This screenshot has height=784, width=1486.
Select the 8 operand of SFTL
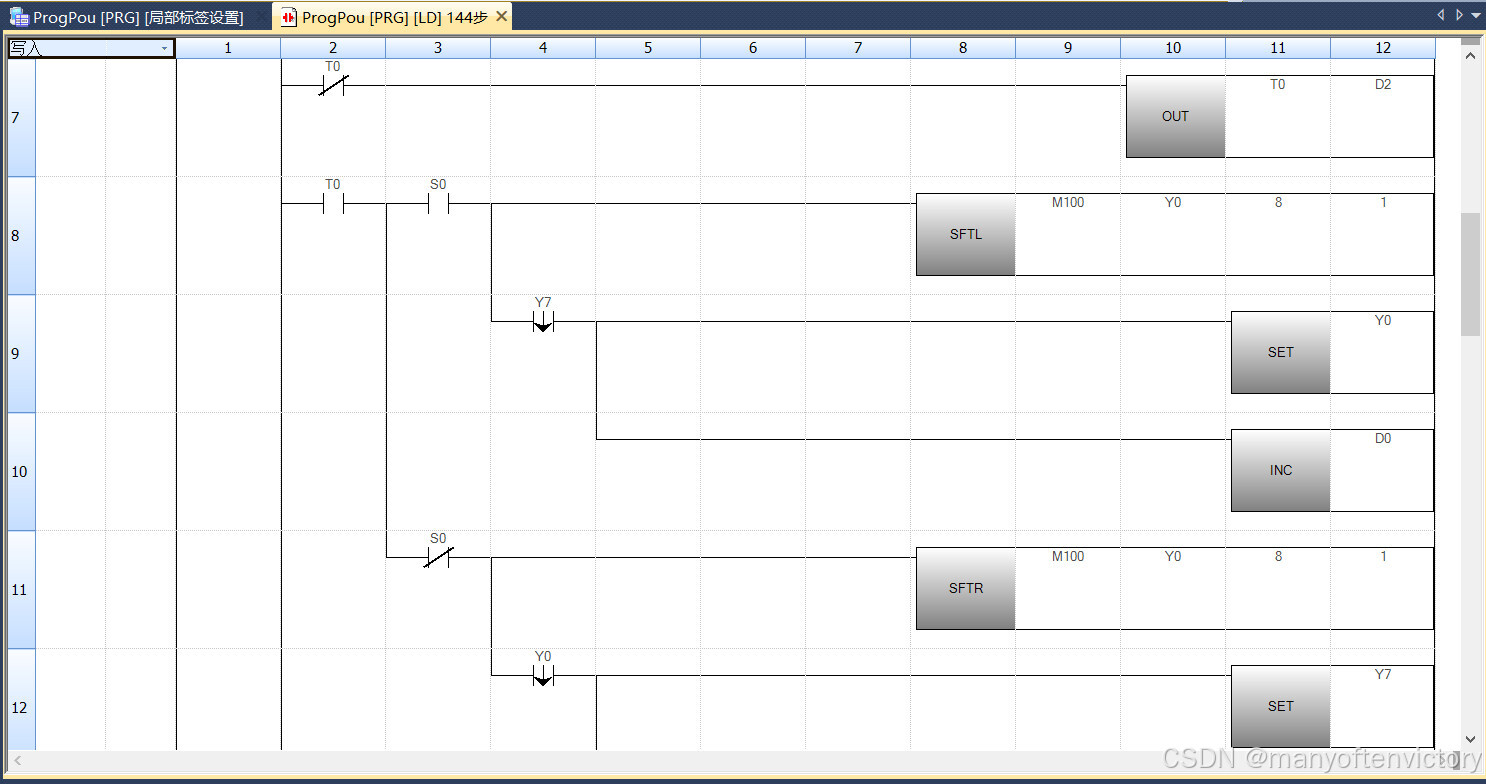1278,203
